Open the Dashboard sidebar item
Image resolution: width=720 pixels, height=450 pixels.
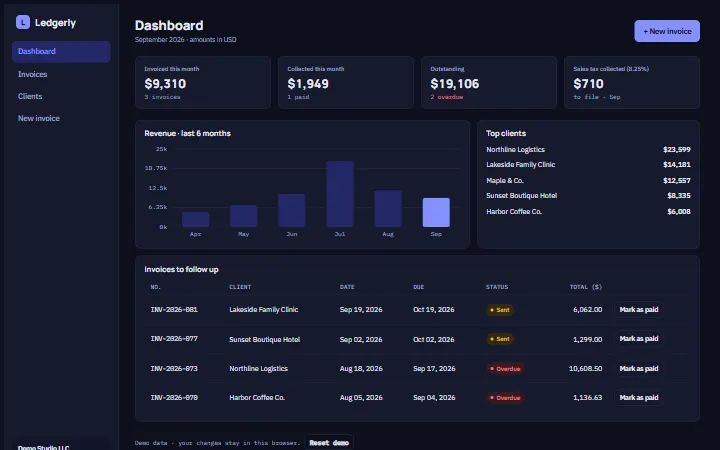tap(61, 51)
